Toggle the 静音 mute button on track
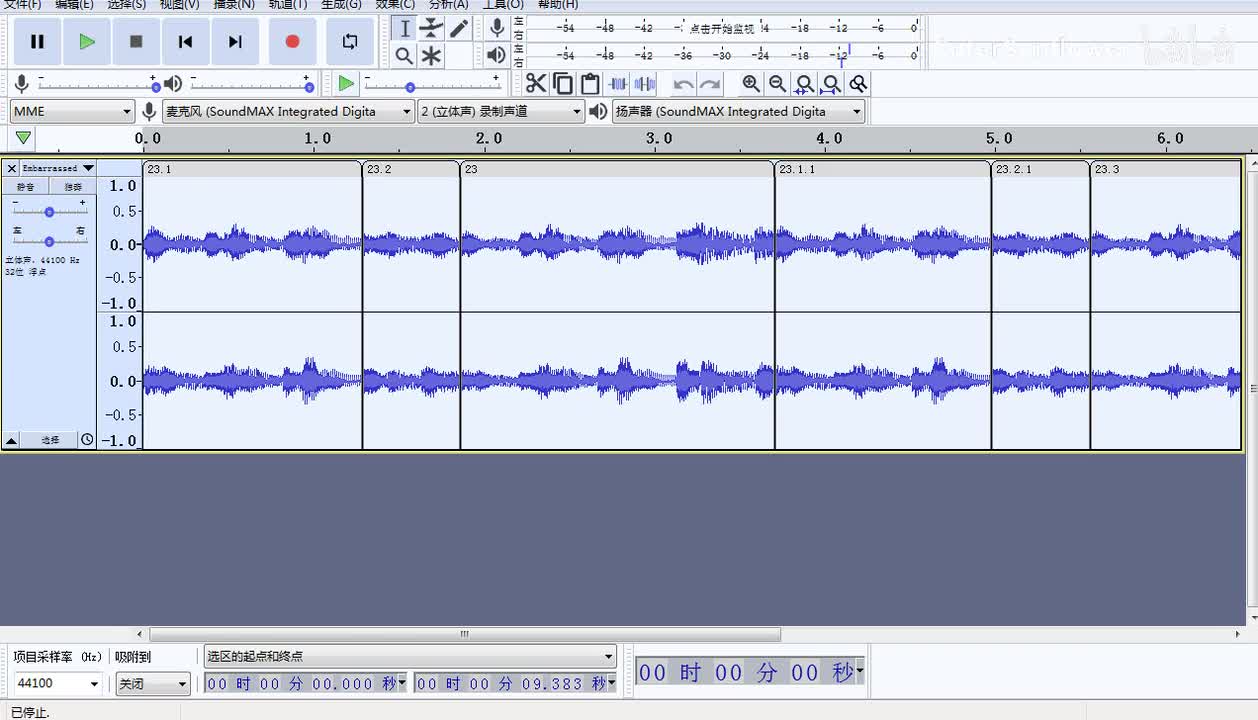 pos(26,187)
